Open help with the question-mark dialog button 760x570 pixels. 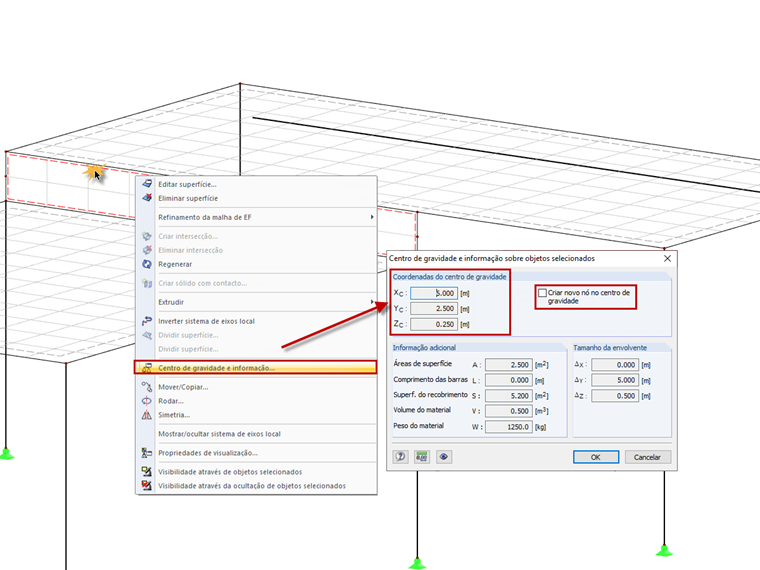400,457
